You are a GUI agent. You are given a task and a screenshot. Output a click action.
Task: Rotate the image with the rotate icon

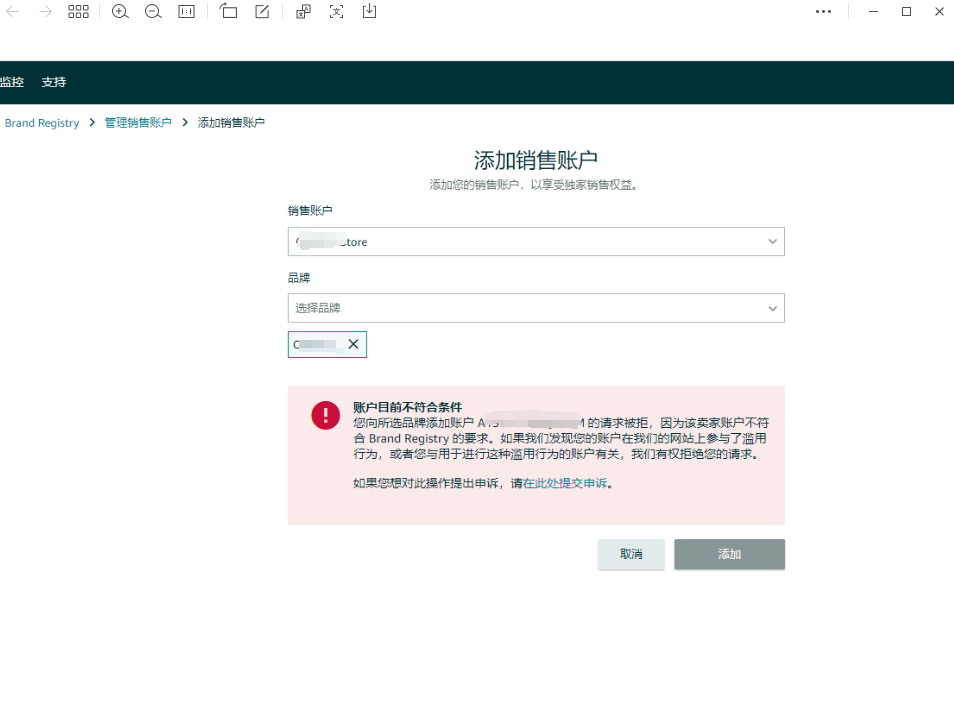coord(229,12)
